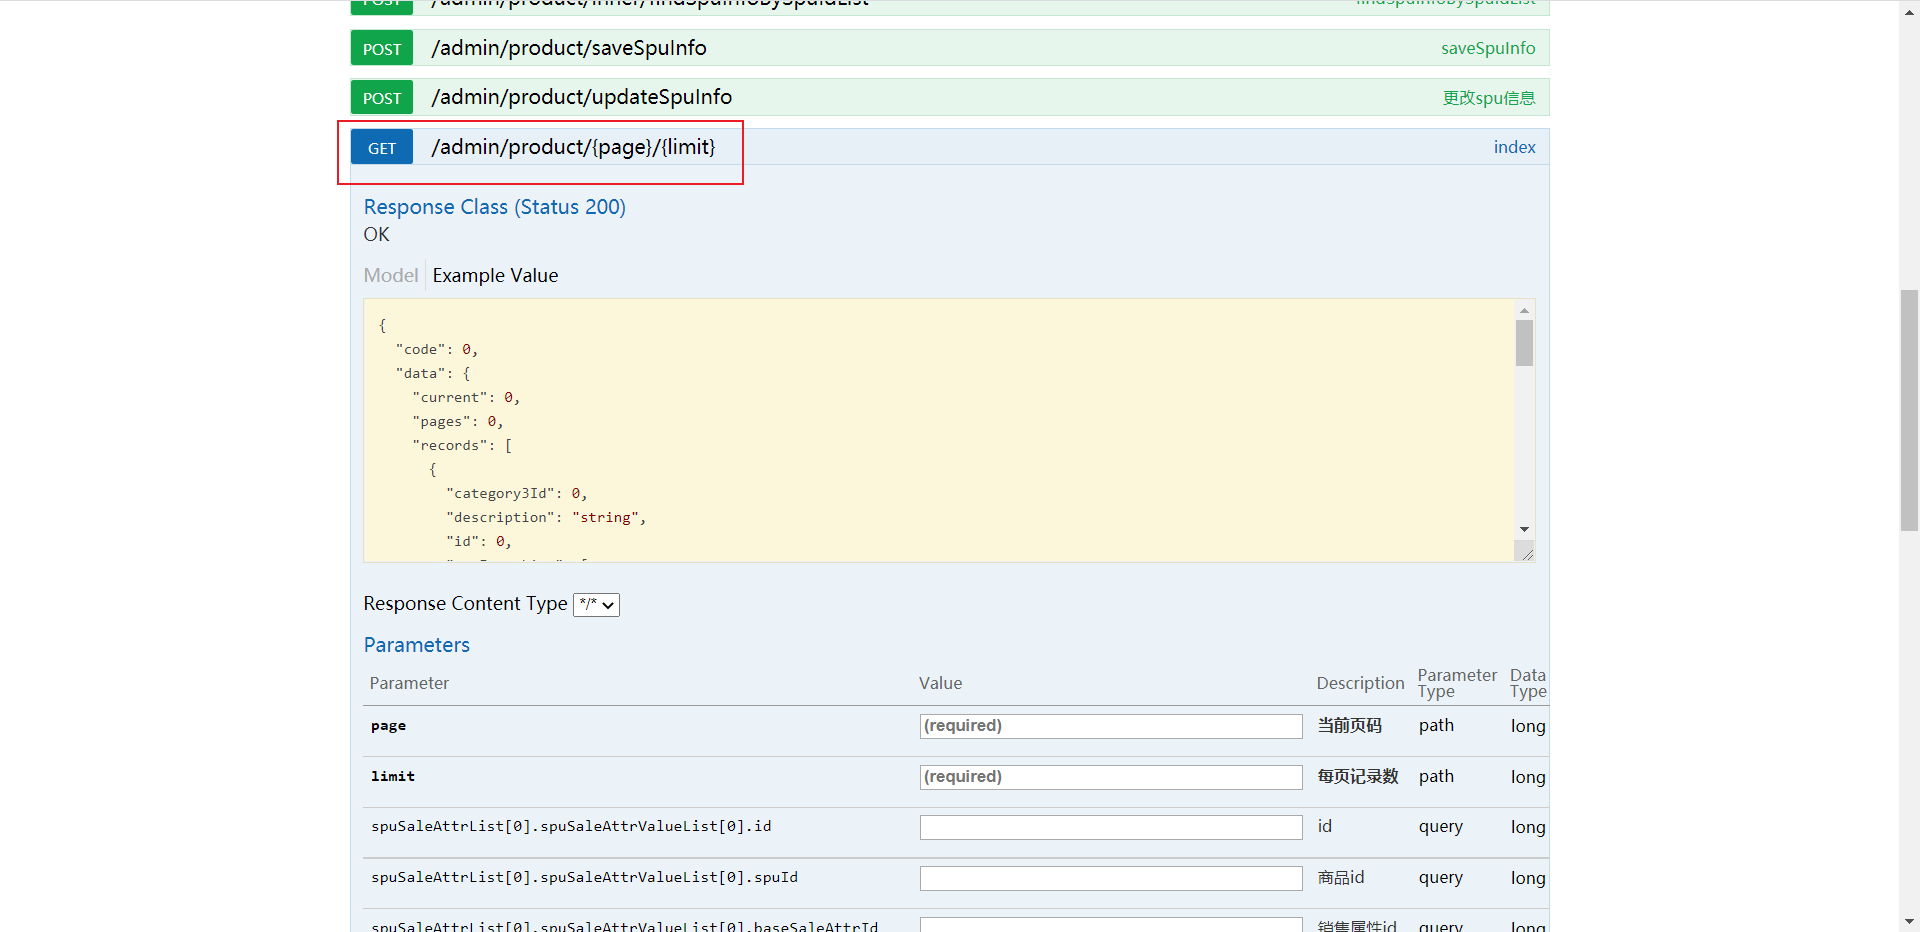Click the saveSpuInfo link
Viewport: 1920px width, 932px height.
pos(1489,48)
